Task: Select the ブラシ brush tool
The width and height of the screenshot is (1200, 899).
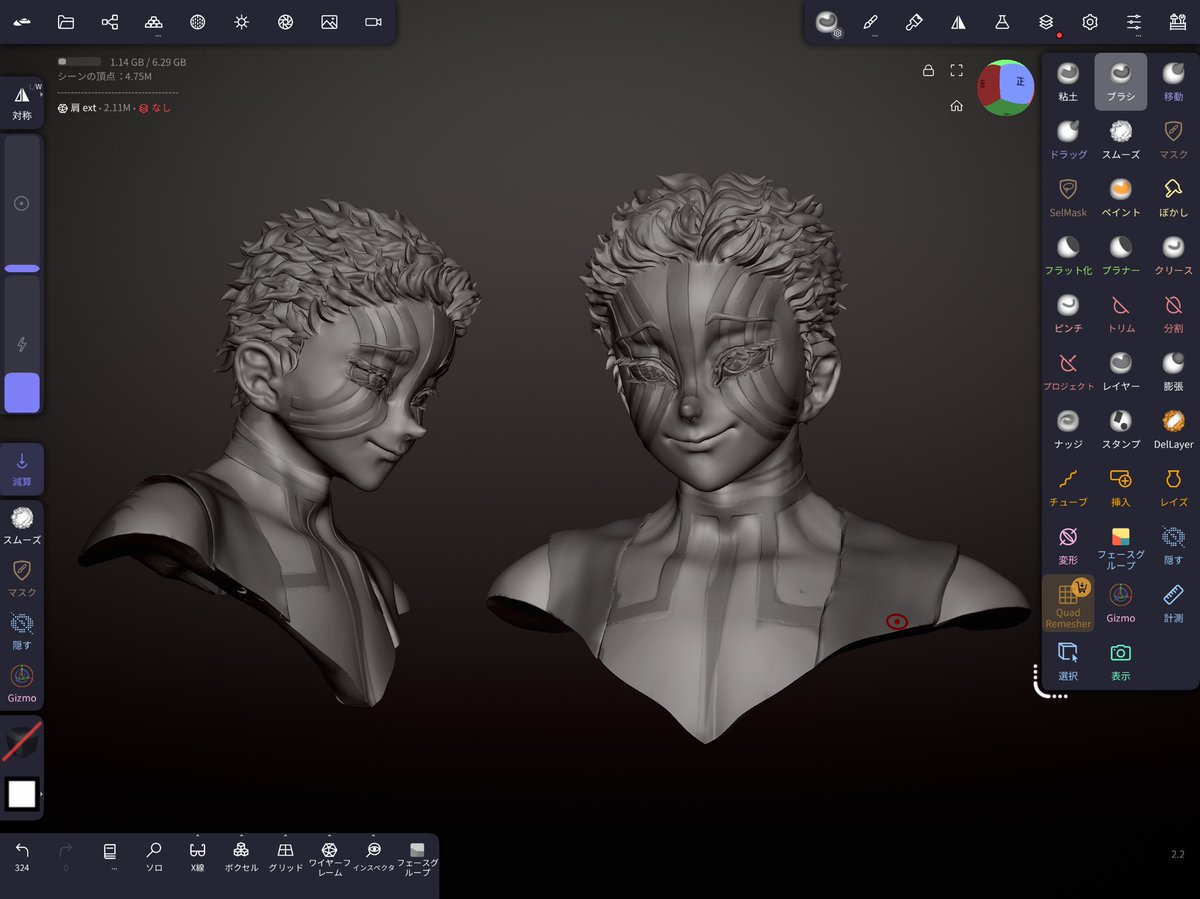Action: (x=1121, y=82)
